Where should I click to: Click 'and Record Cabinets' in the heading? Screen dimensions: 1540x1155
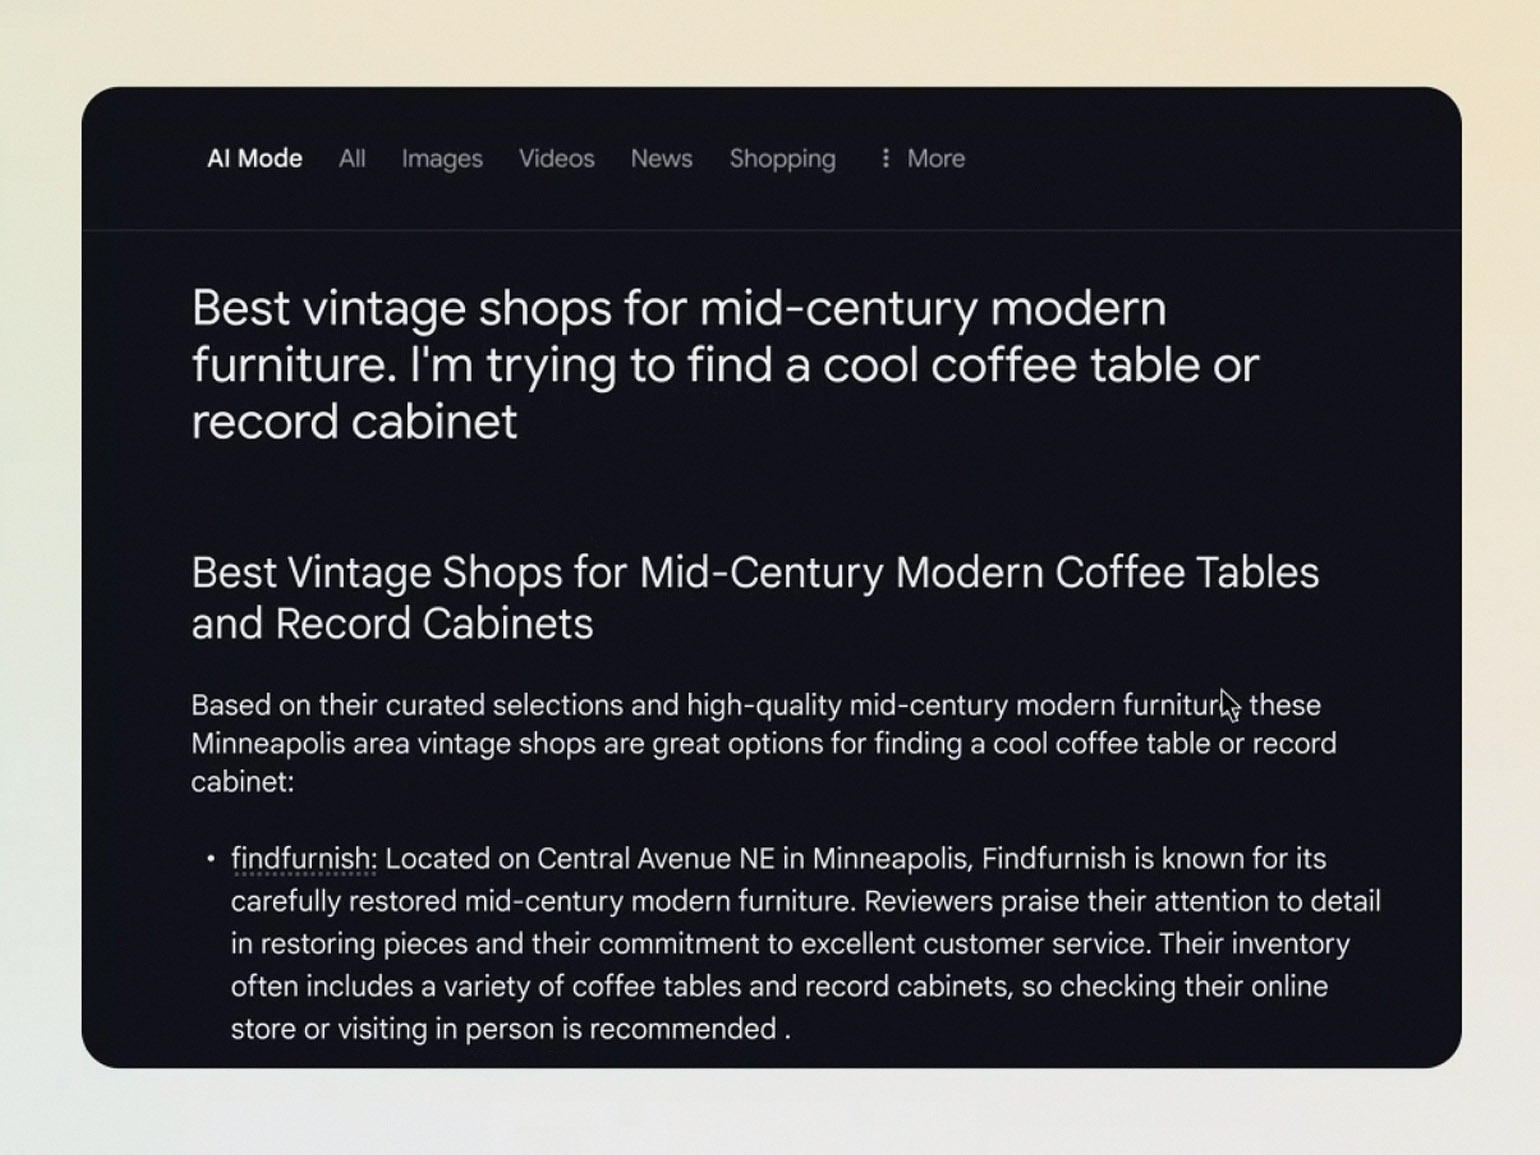click(x=392, y=623)
